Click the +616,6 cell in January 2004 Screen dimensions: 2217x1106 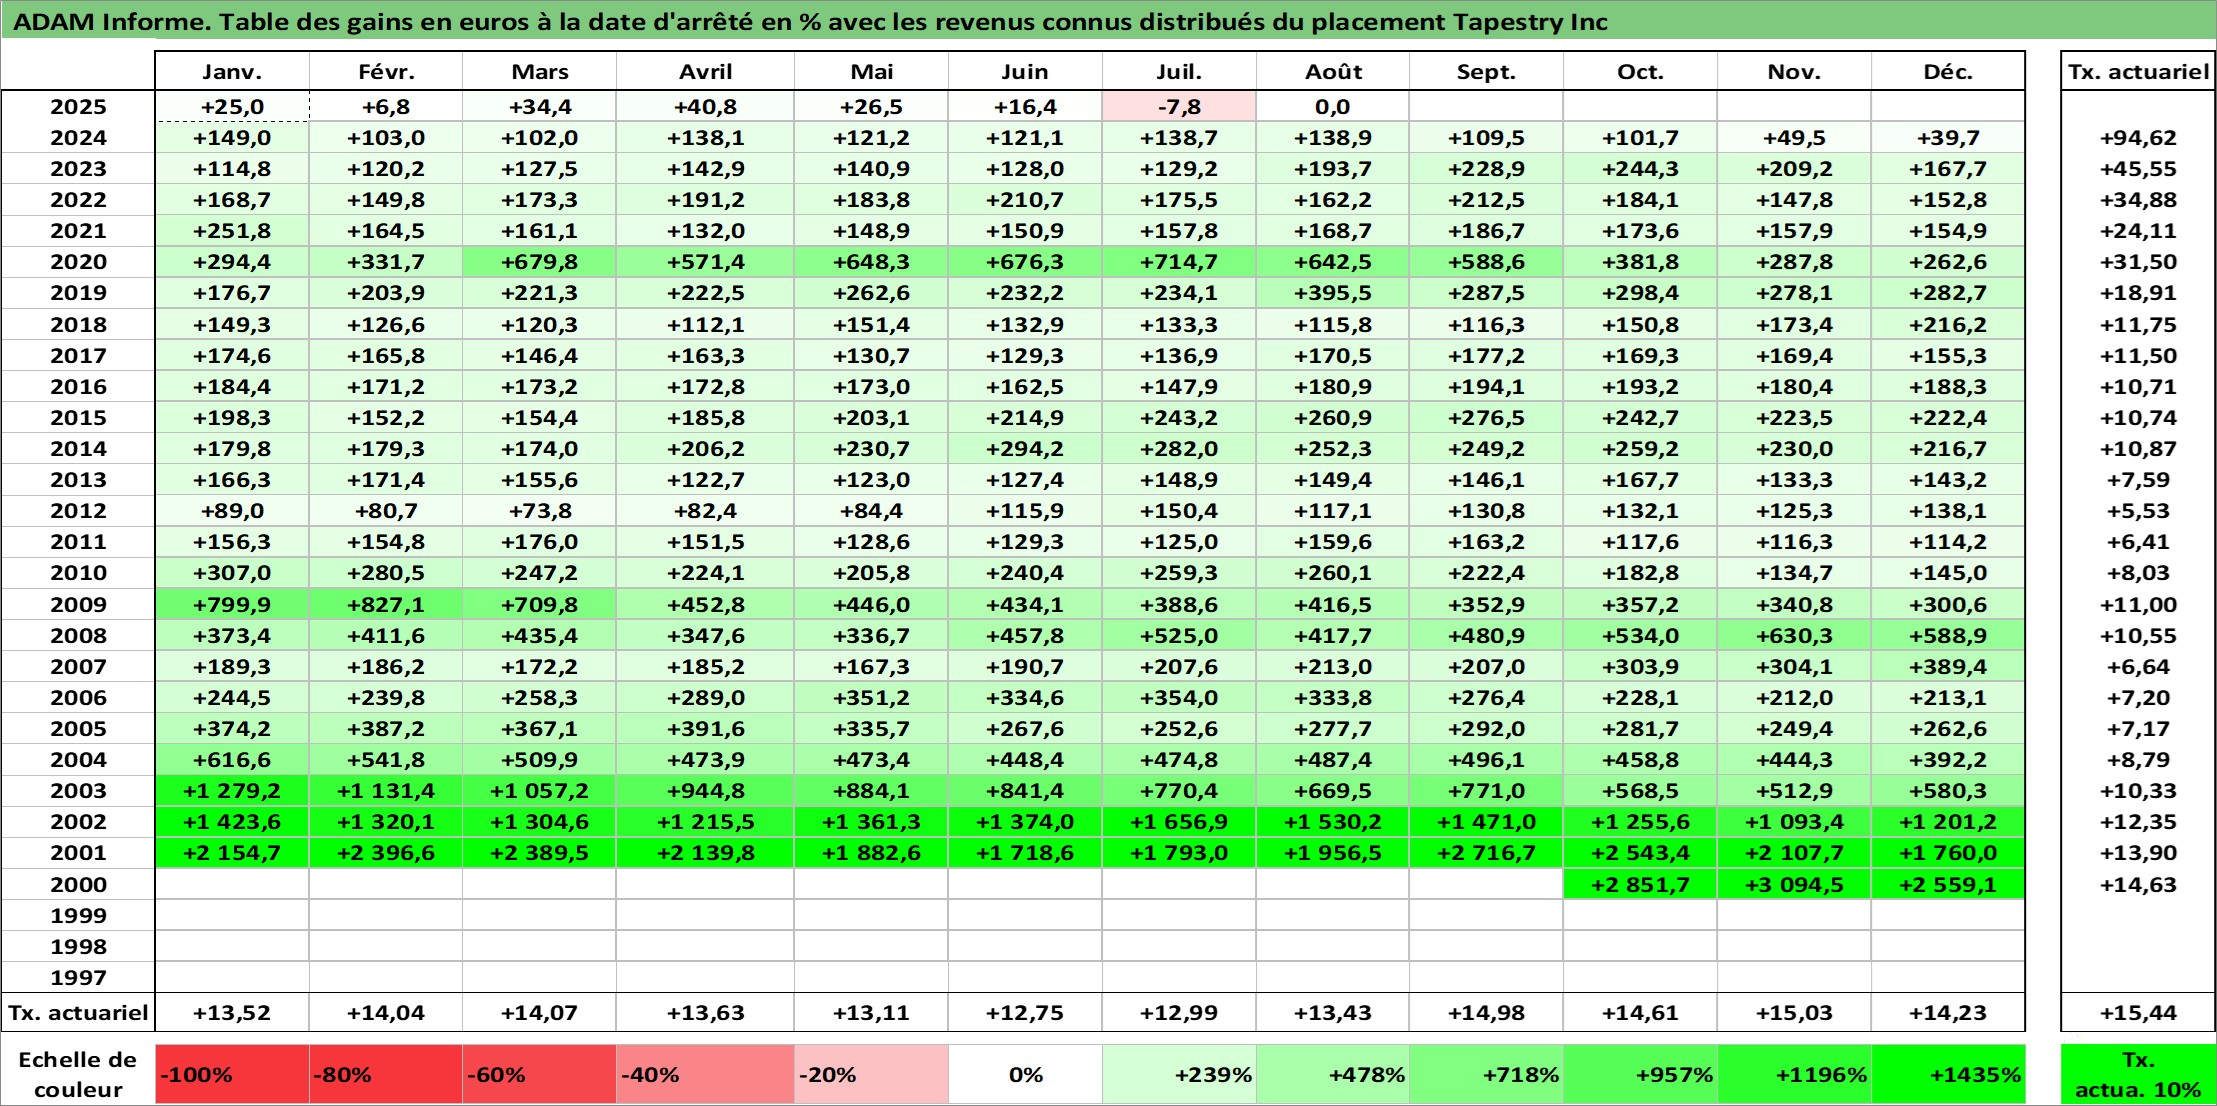[232, 760]
